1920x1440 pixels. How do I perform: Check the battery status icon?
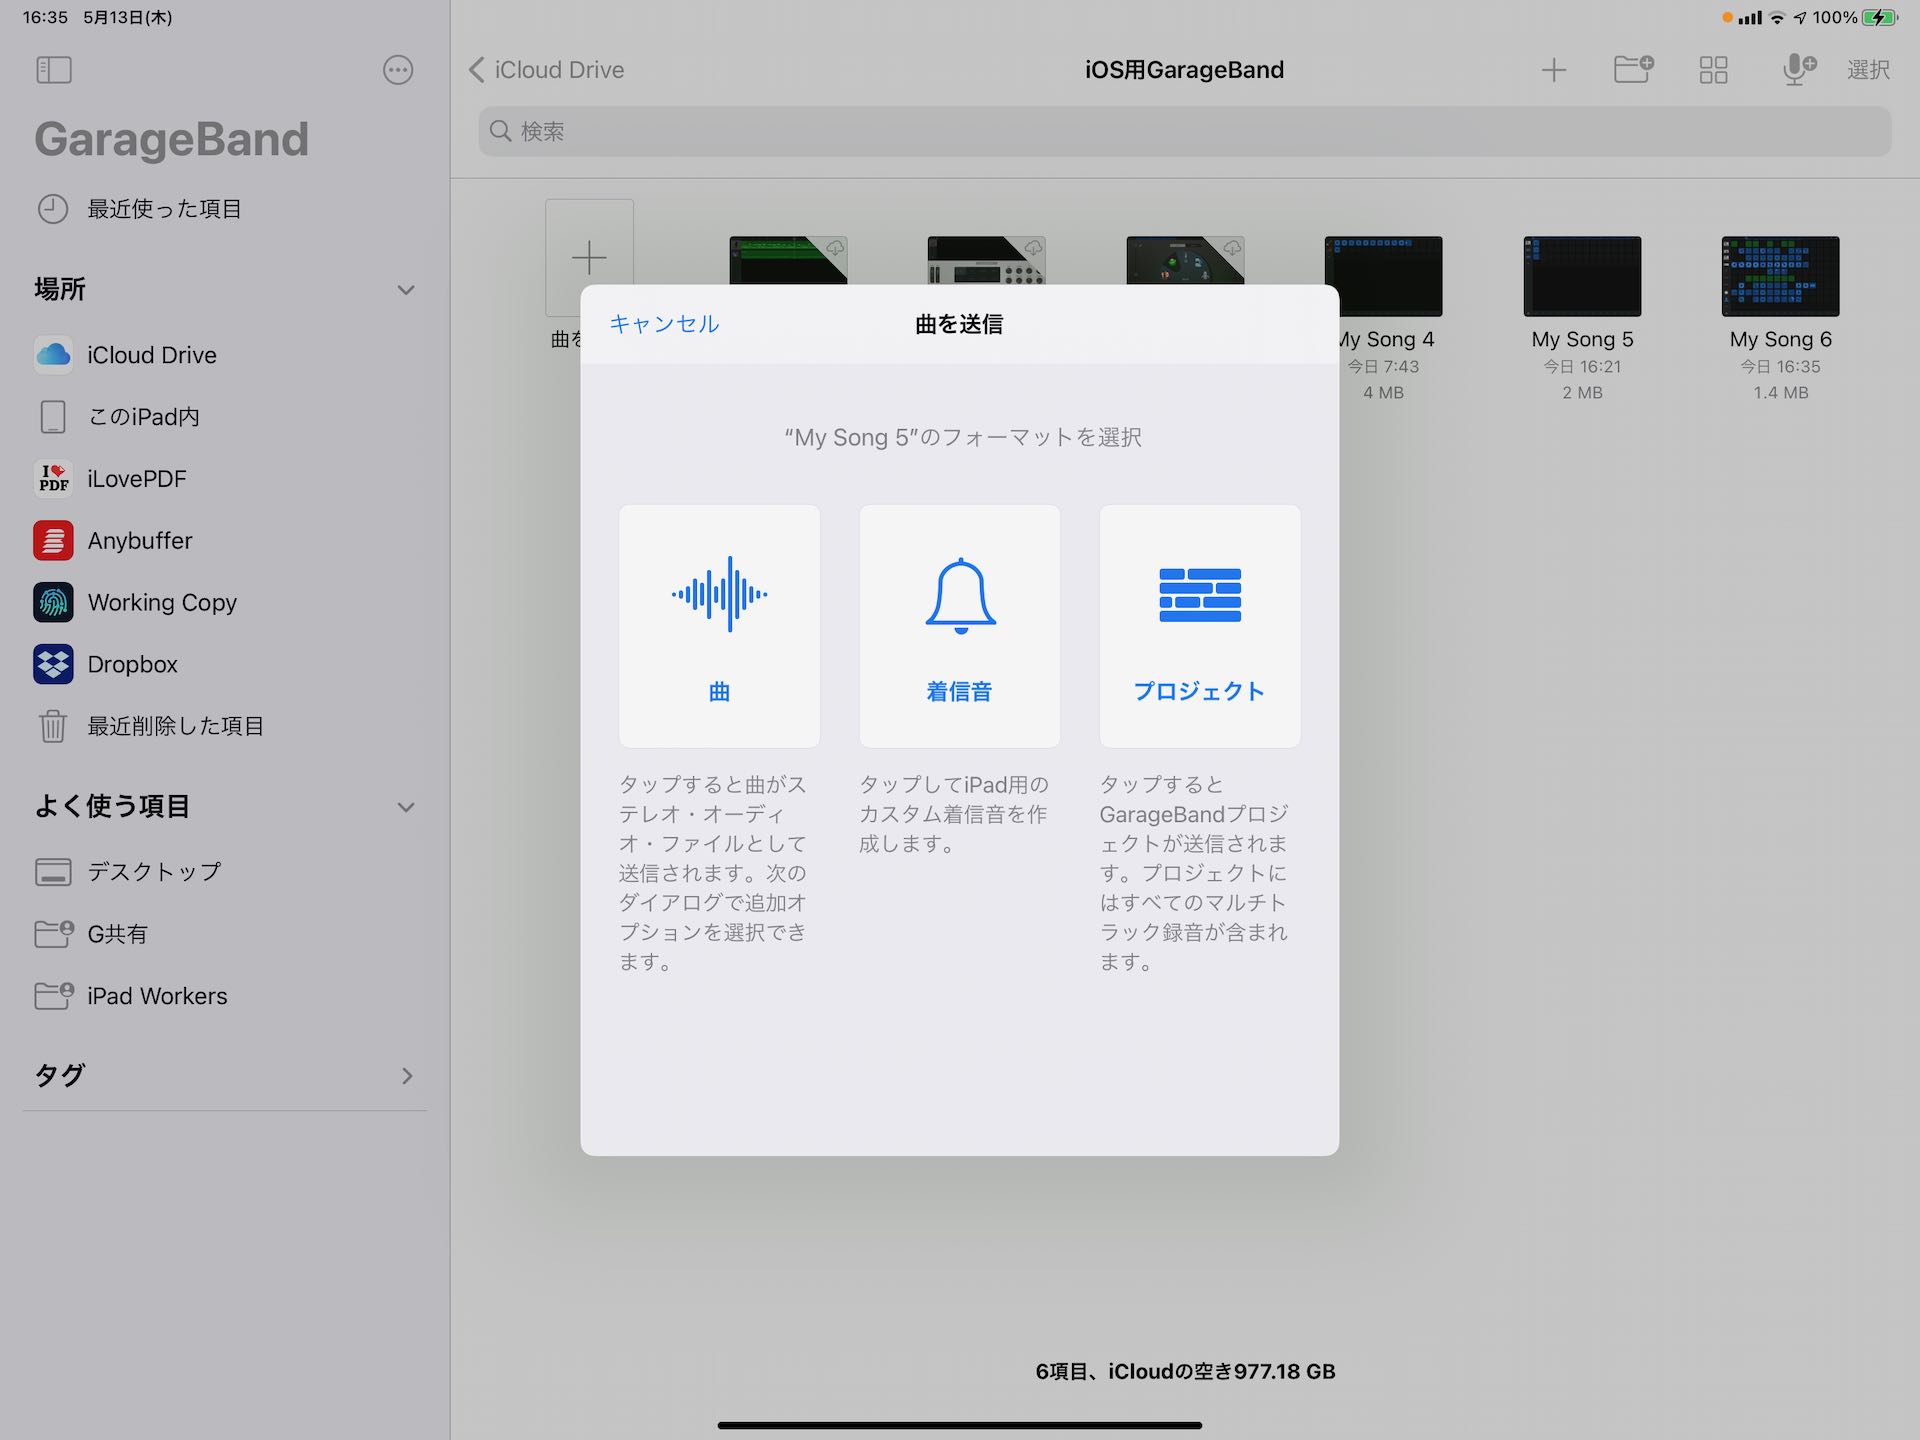[1880, 17]
